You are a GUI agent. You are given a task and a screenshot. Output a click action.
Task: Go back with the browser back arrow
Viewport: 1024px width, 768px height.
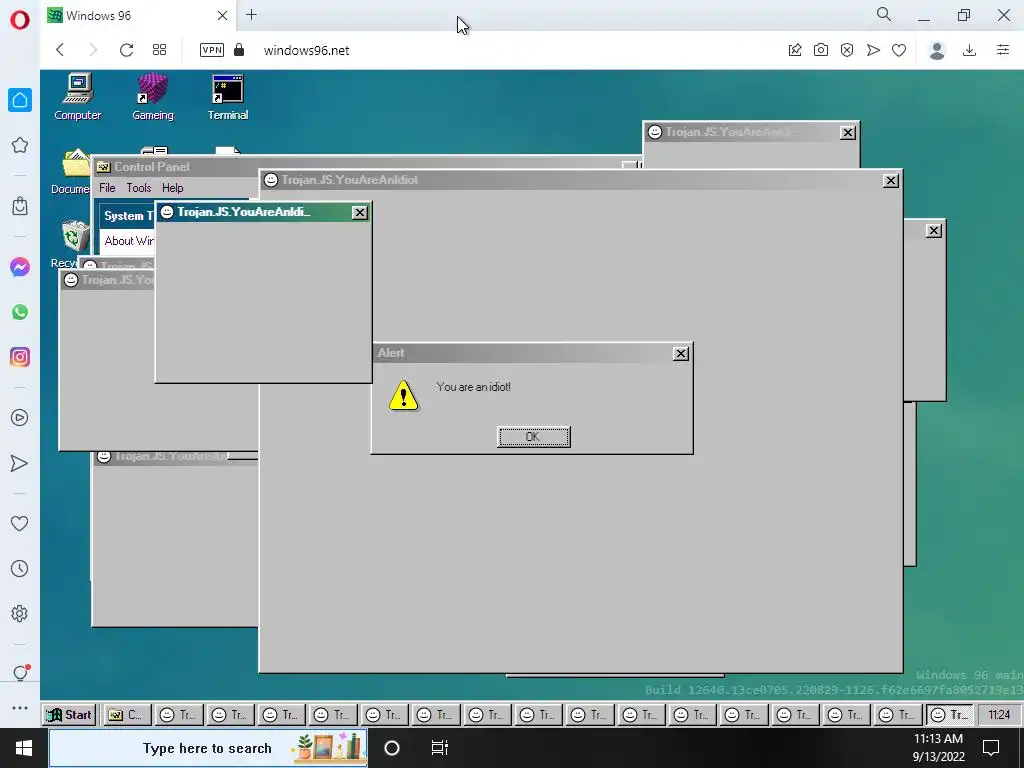[x=60, y=50]
